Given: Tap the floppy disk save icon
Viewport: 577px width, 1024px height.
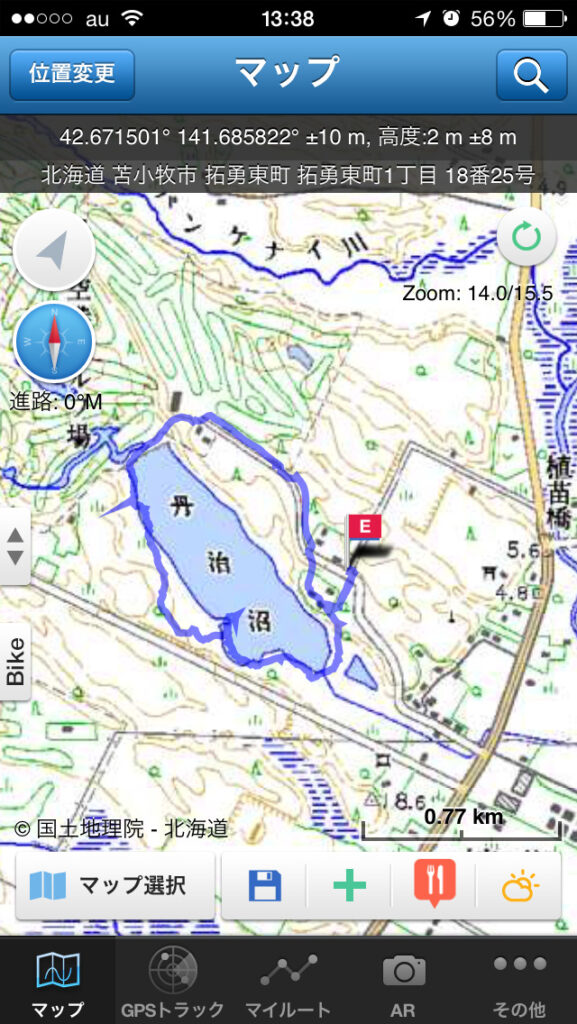Looking at the screenshot, I should (x=264, y=886).
